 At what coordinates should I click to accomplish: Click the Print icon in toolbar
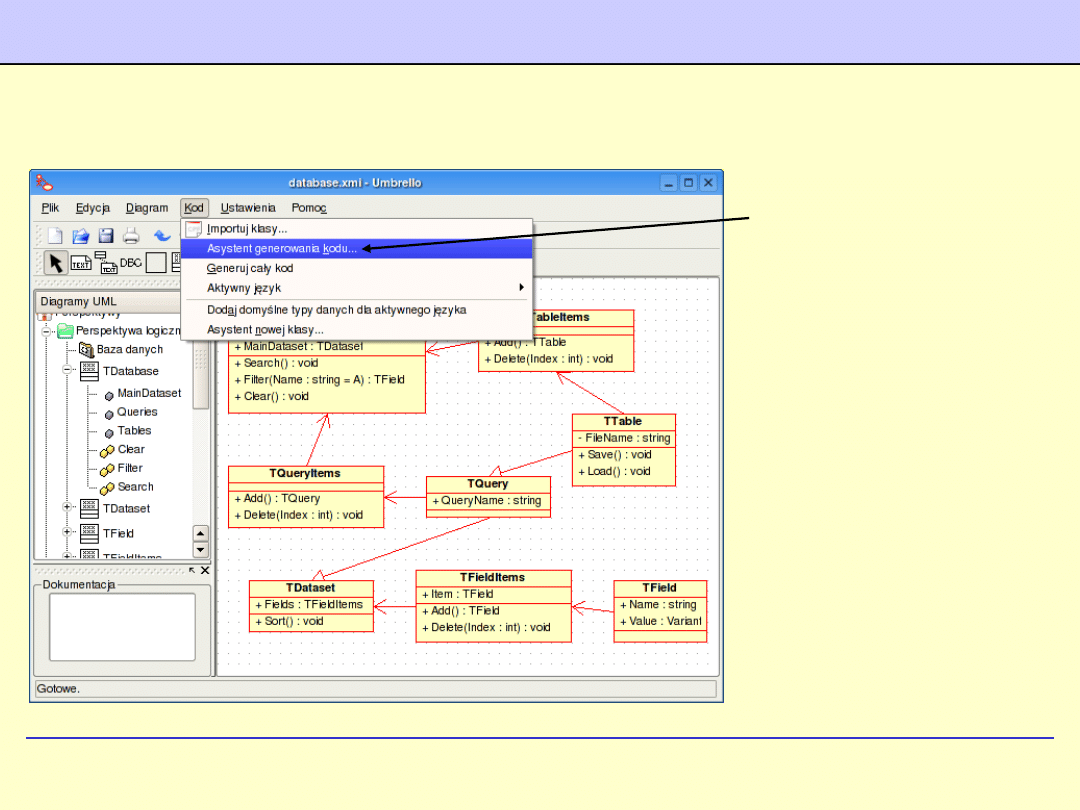(131, 236)
